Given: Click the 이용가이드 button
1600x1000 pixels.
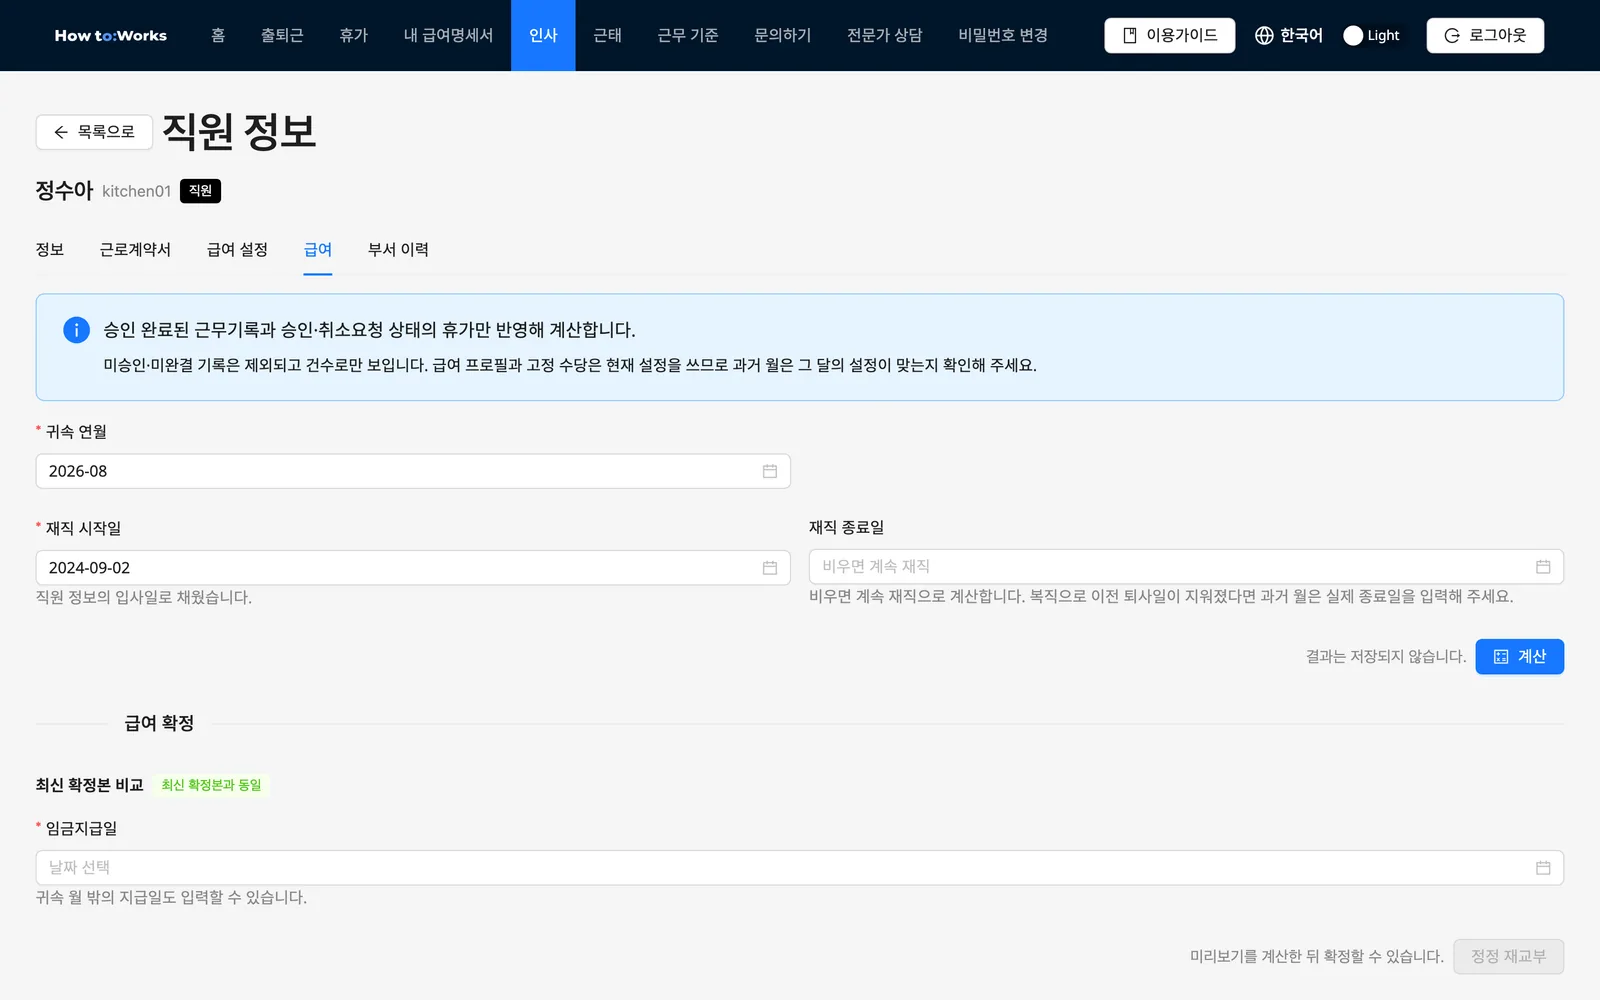Looking at the screenshot, I should tap(1170, 36).
